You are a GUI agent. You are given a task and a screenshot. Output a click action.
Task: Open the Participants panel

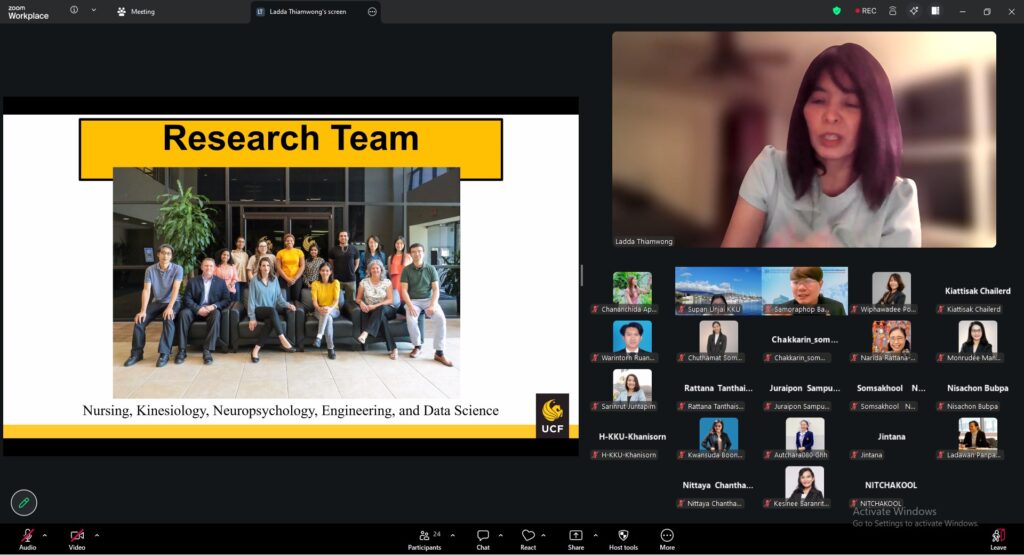424,536
